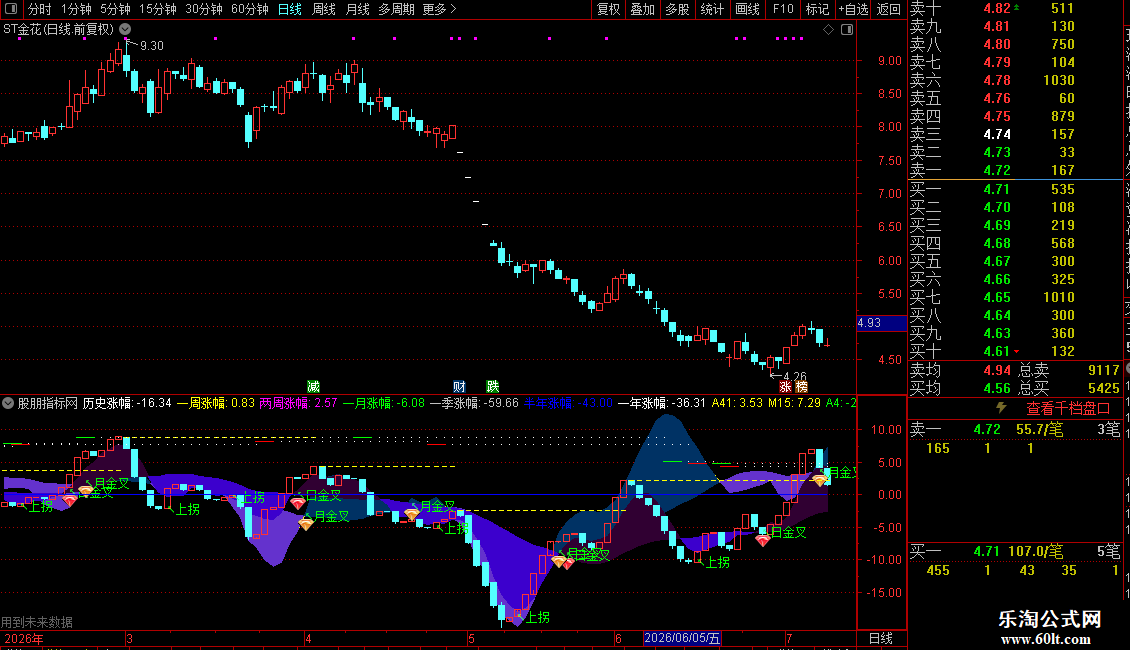
Task: Click the 叠加 overlay button
Action: click(643, 9)
